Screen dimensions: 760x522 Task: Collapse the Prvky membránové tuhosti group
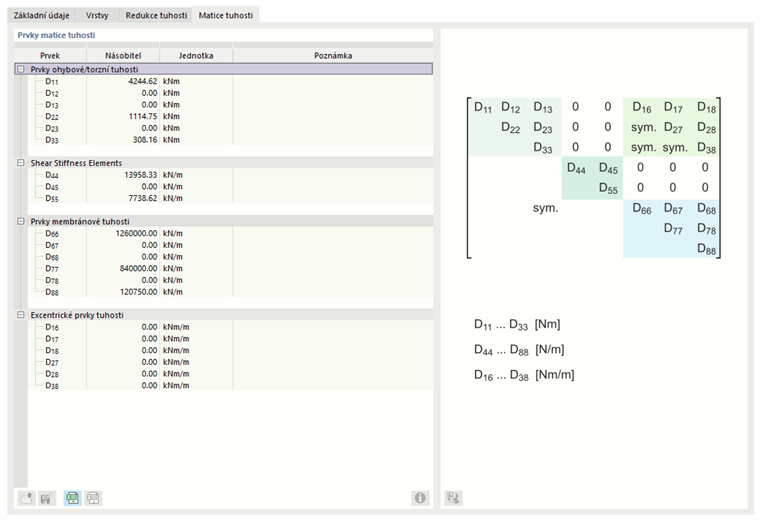click(21, 221)
